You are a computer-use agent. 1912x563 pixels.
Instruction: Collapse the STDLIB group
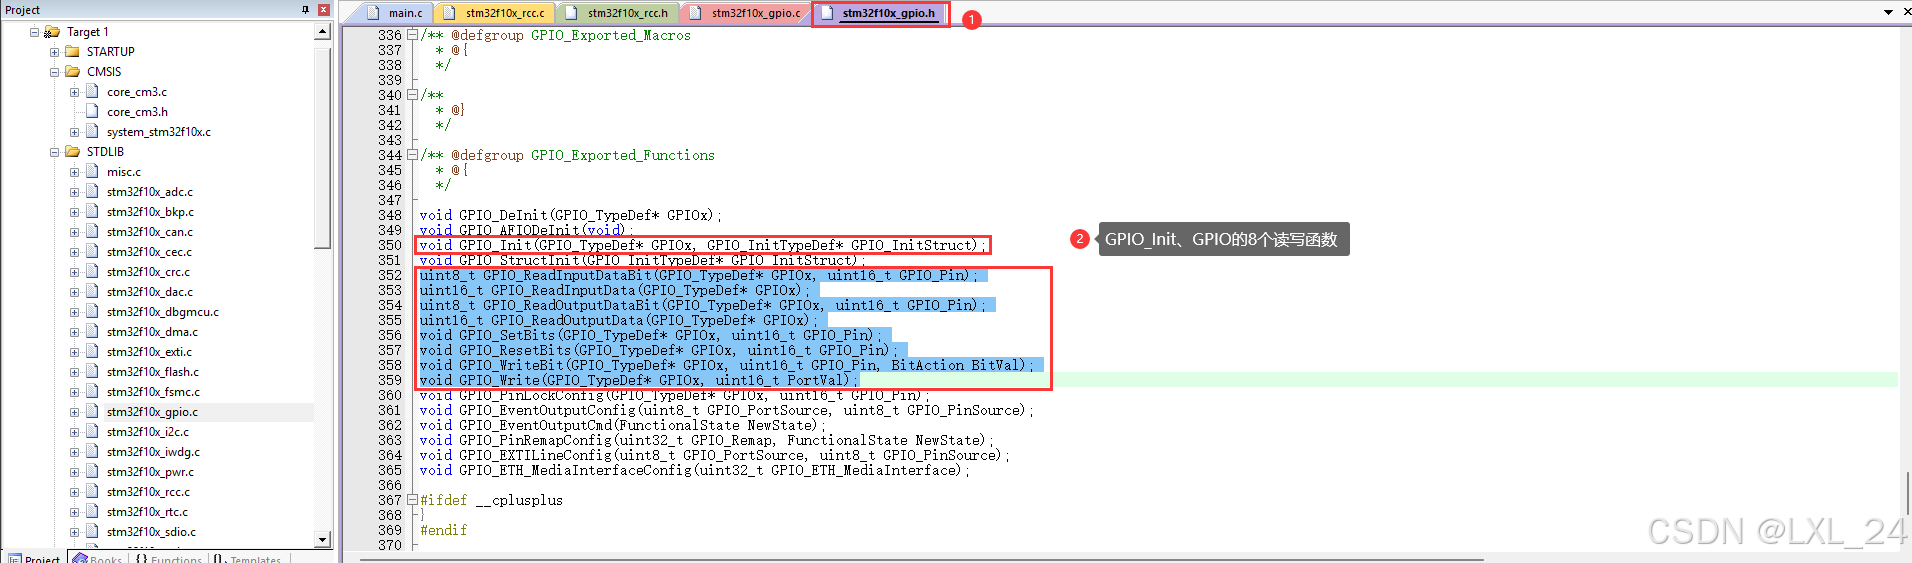pyautogui.click(x=54, y=152)
